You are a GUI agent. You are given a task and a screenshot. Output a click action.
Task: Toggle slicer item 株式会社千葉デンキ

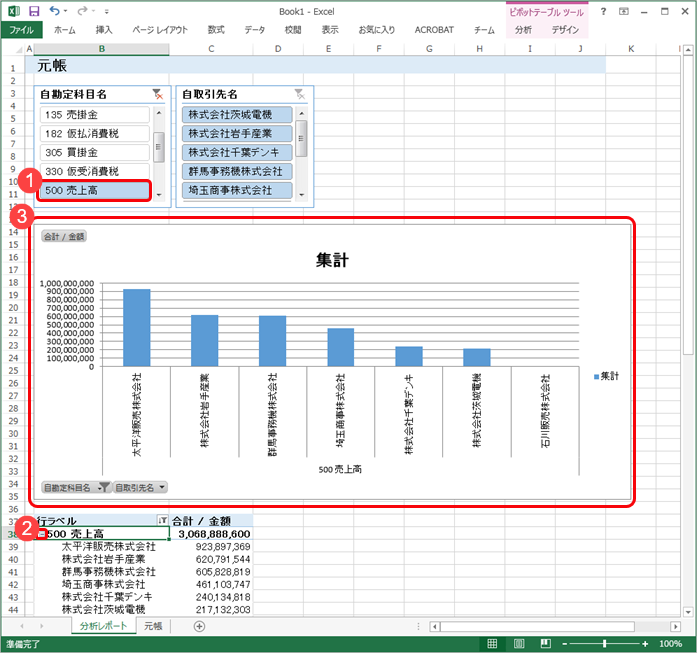pos(237,152)
